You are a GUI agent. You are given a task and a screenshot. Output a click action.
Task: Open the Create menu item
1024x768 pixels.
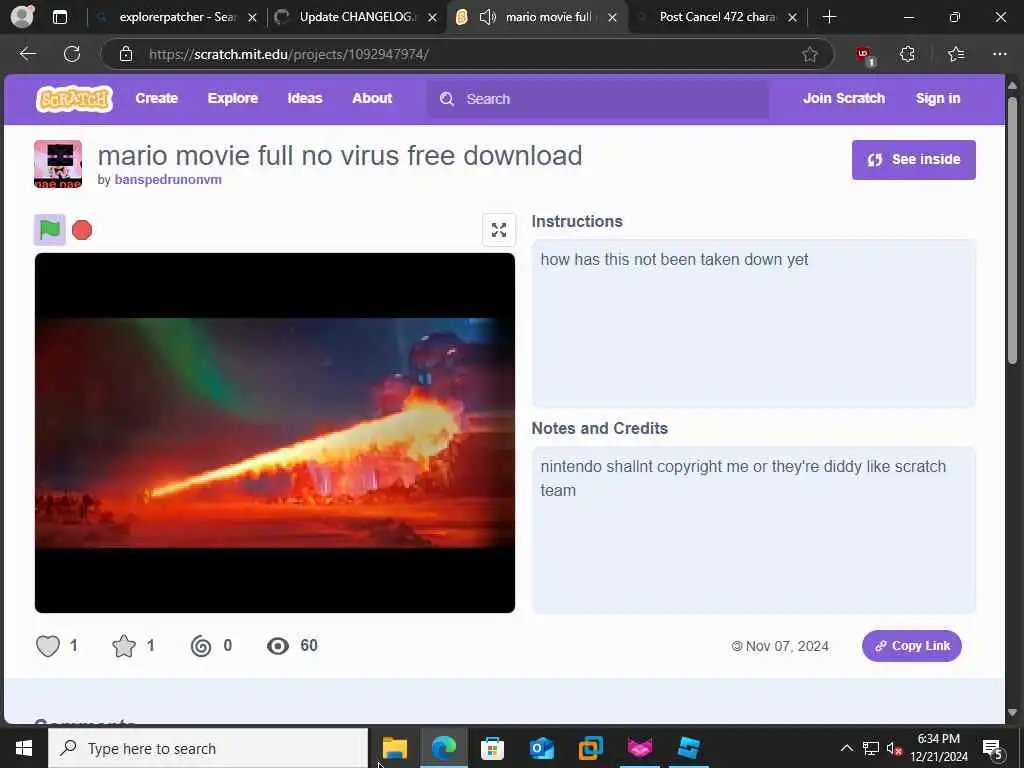coord(157,99)
